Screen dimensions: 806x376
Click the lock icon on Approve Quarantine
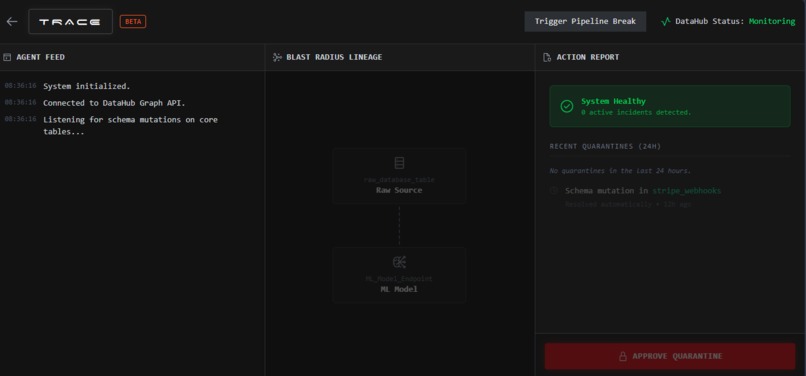[622, 356]
